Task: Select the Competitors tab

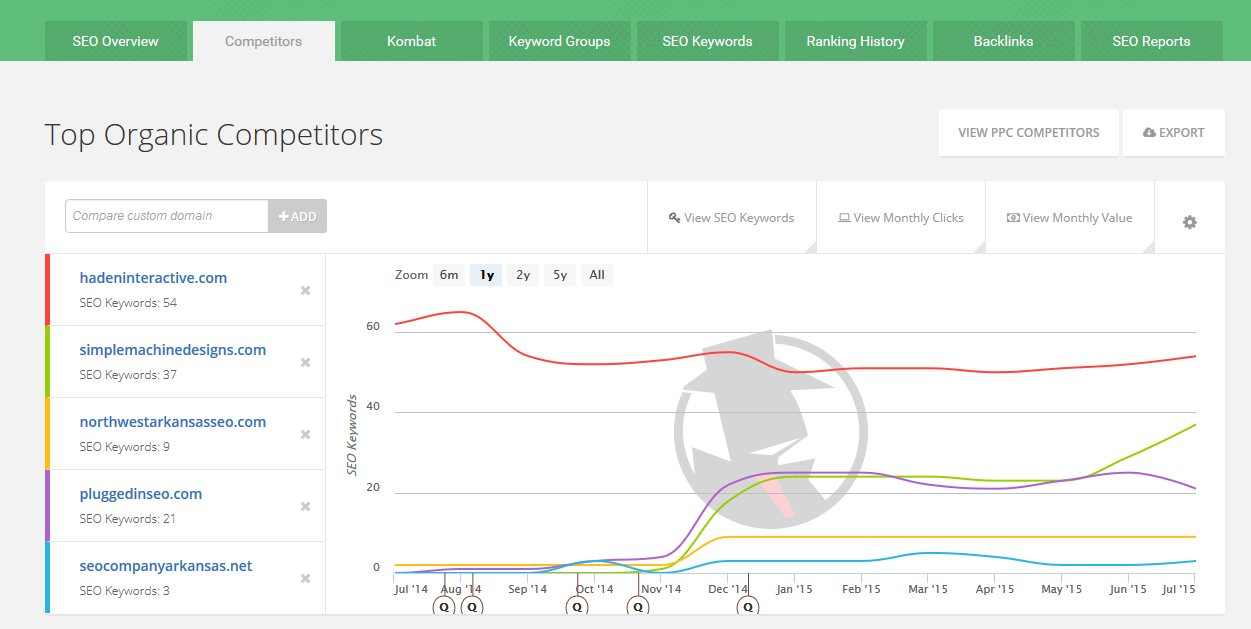Action: (x=264, y=41)
